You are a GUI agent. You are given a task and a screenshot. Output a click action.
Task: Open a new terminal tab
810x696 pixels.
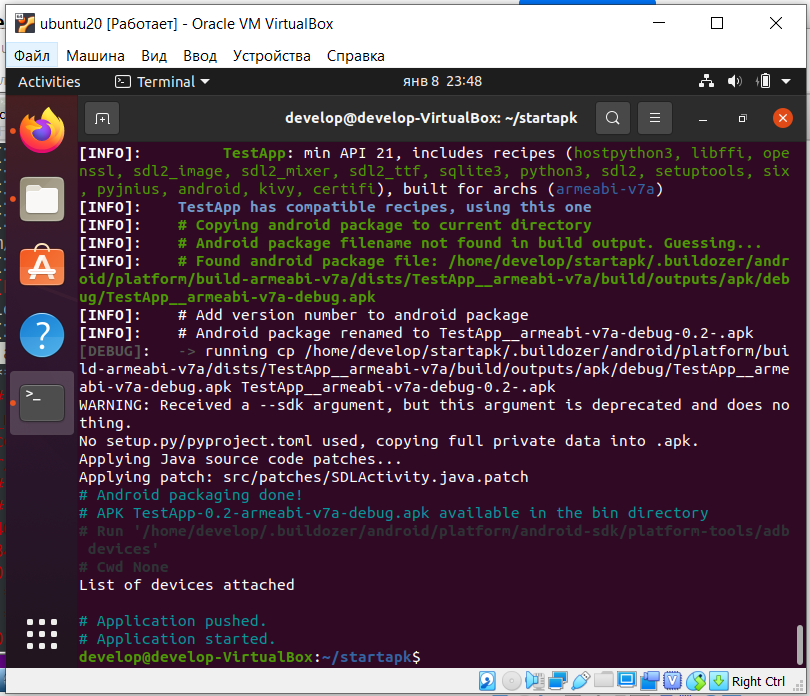[x=102, y=118]
